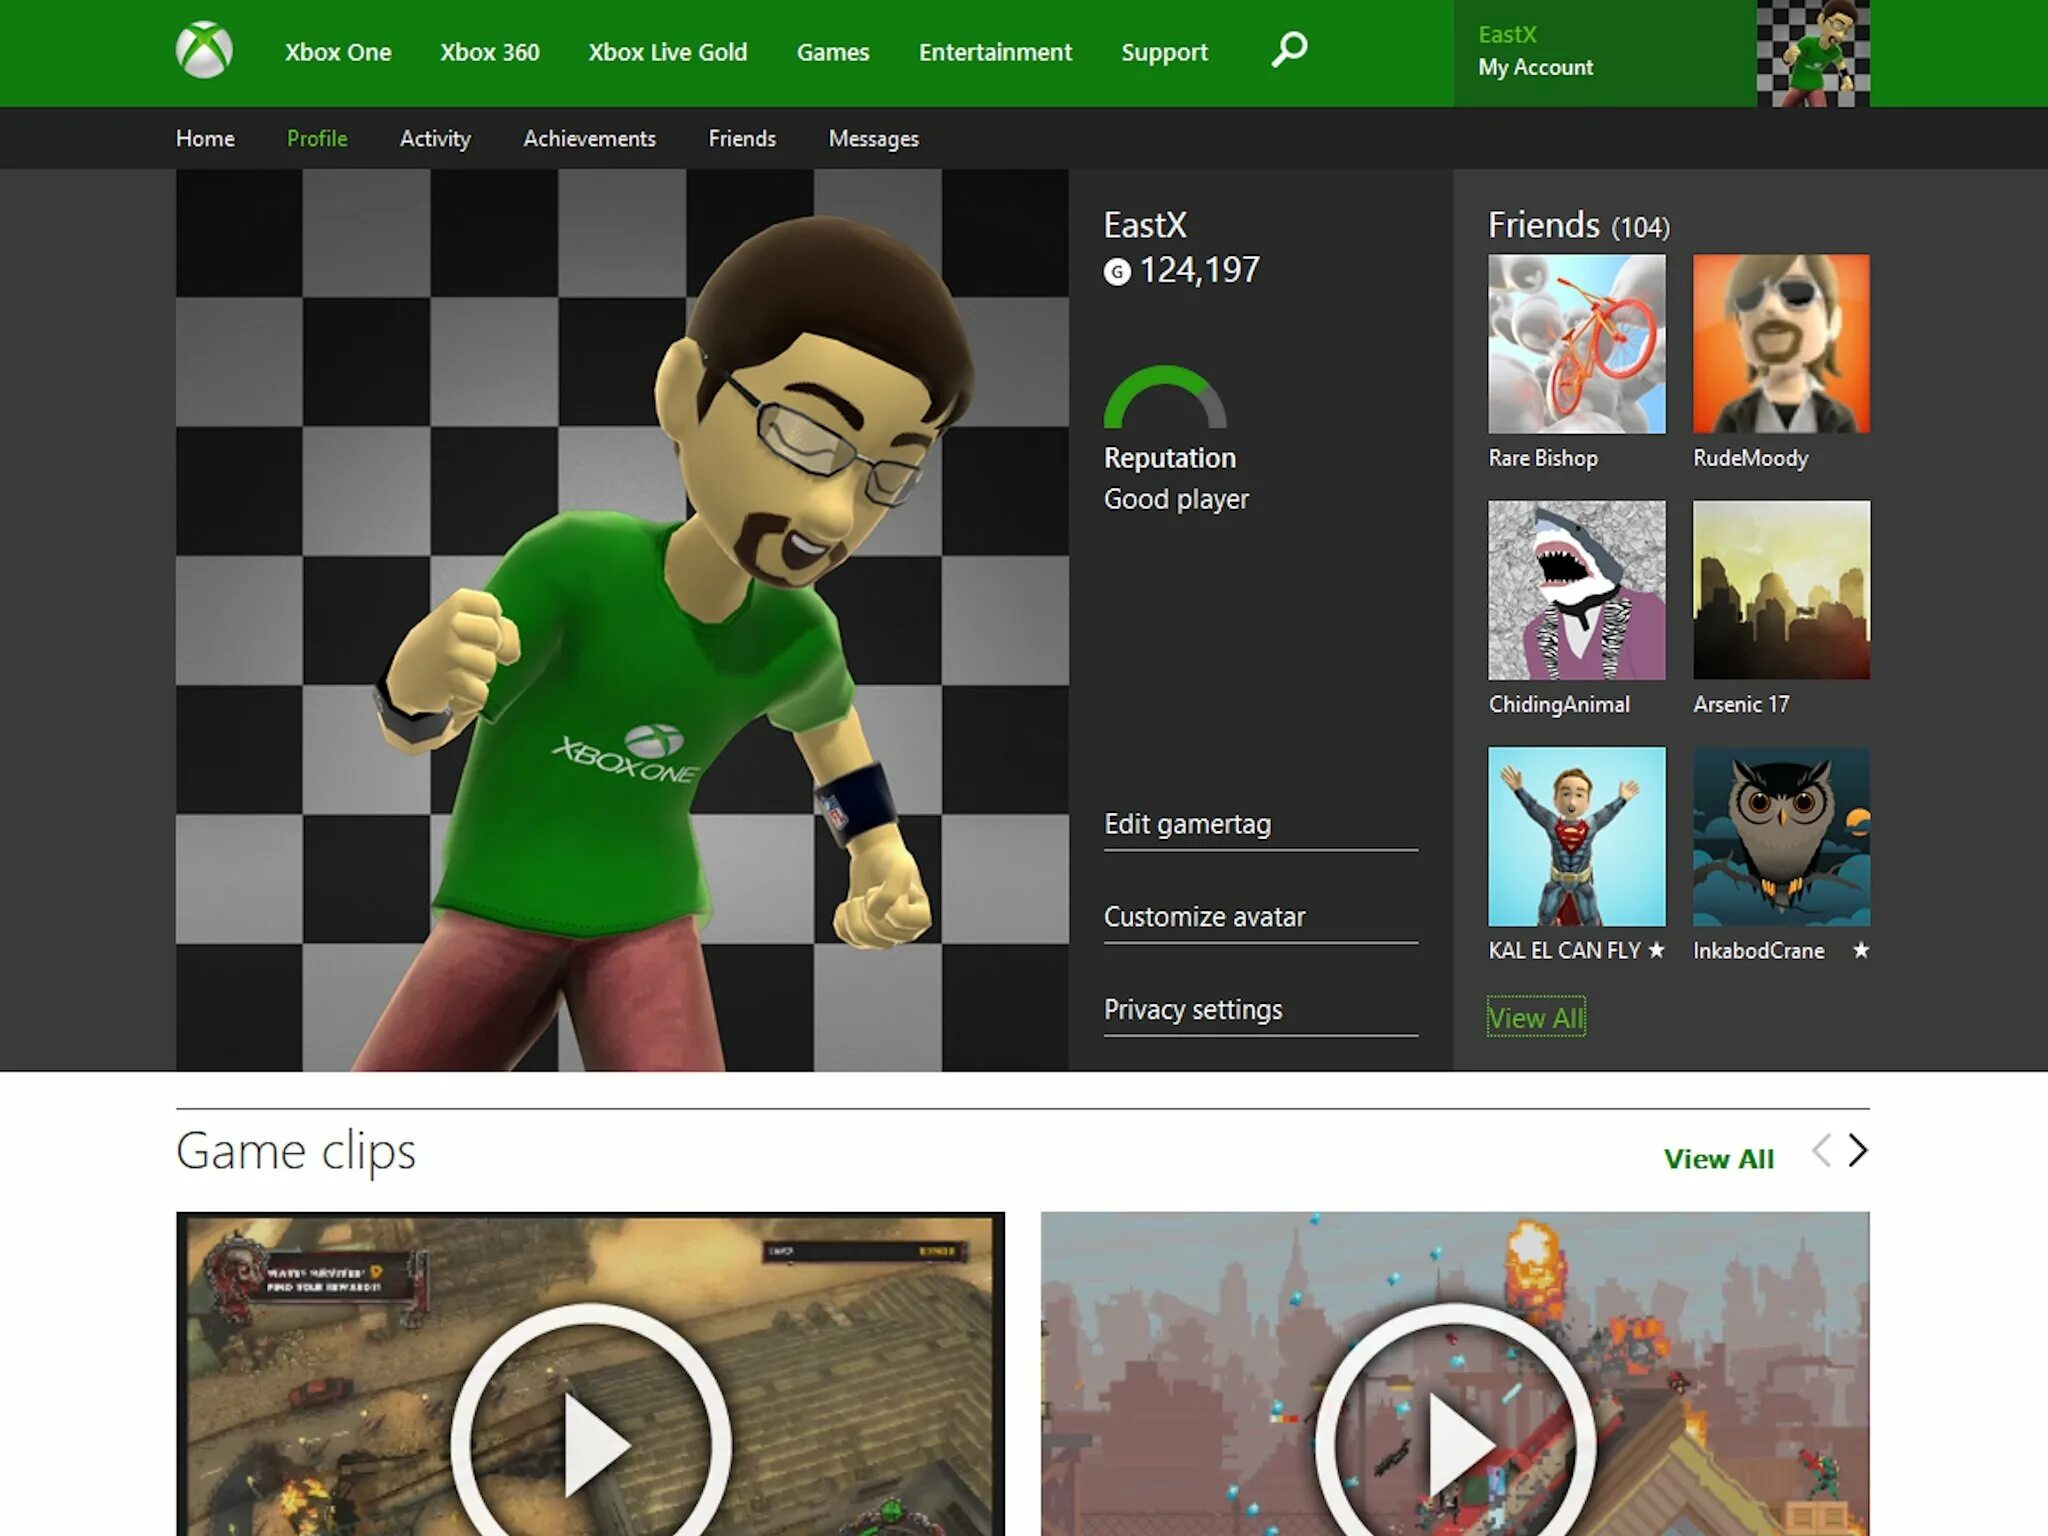Open the search magnifier icon
This screenshot has width=2048, height=1536.
pyautogui.click(x=1289, y=49)
